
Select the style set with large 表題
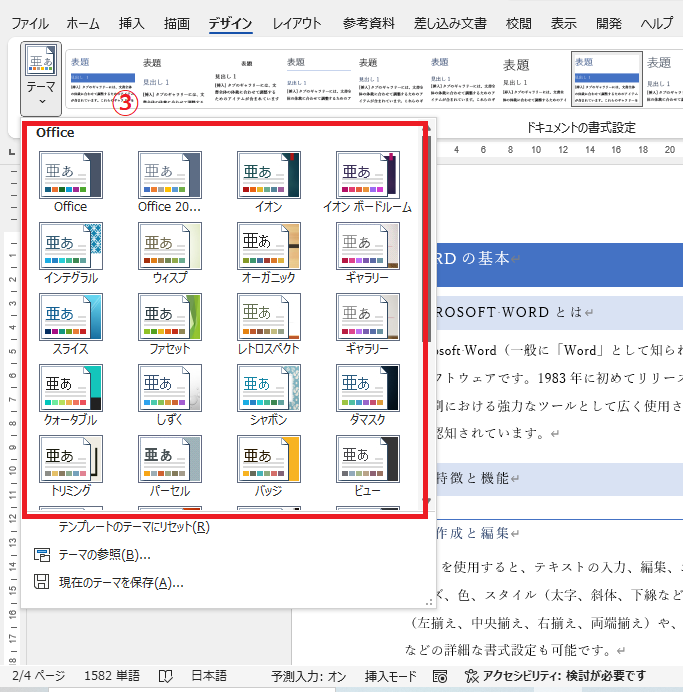point(535,79)
